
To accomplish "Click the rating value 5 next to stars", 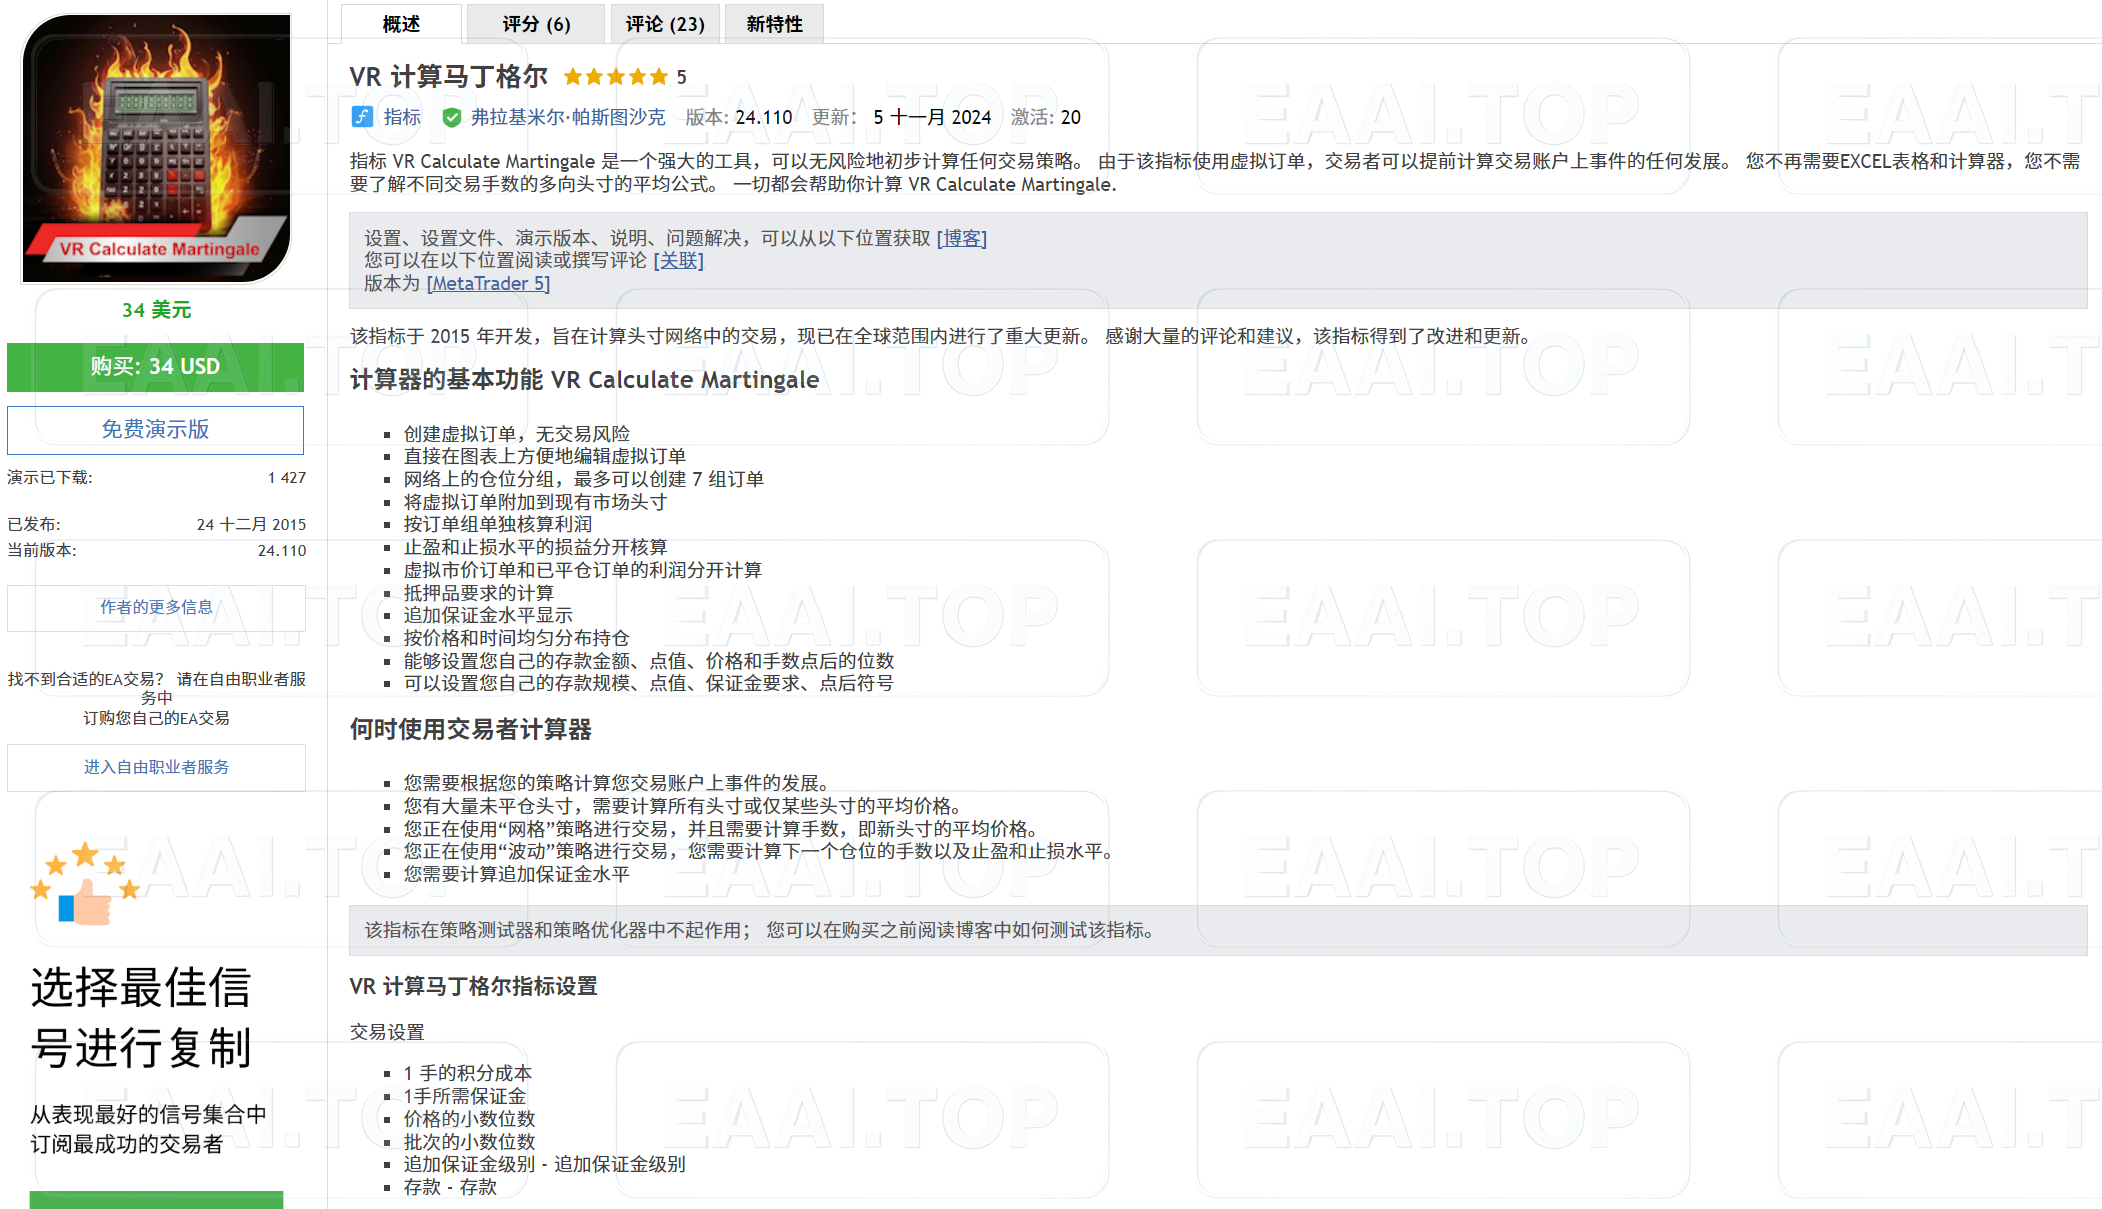I will [682, 76].
